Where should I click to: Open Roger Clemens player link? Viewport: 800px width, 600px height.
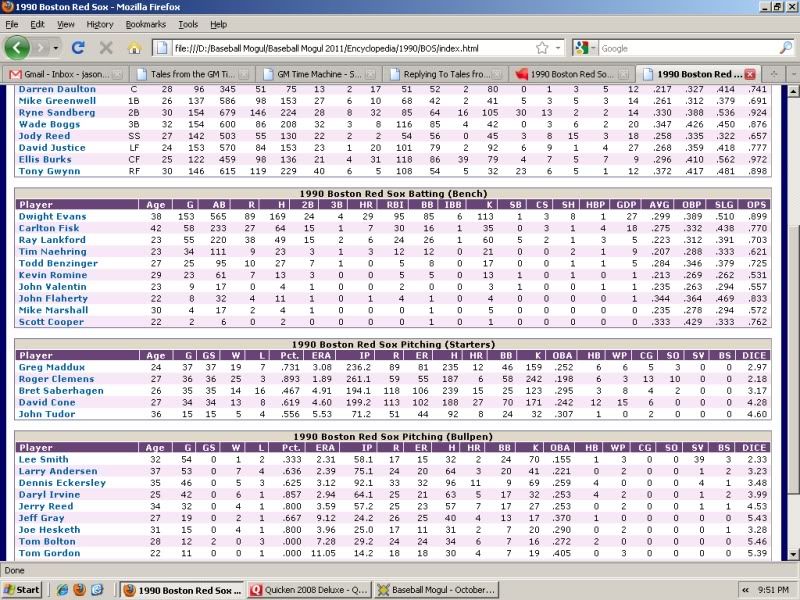coord(56,379)
